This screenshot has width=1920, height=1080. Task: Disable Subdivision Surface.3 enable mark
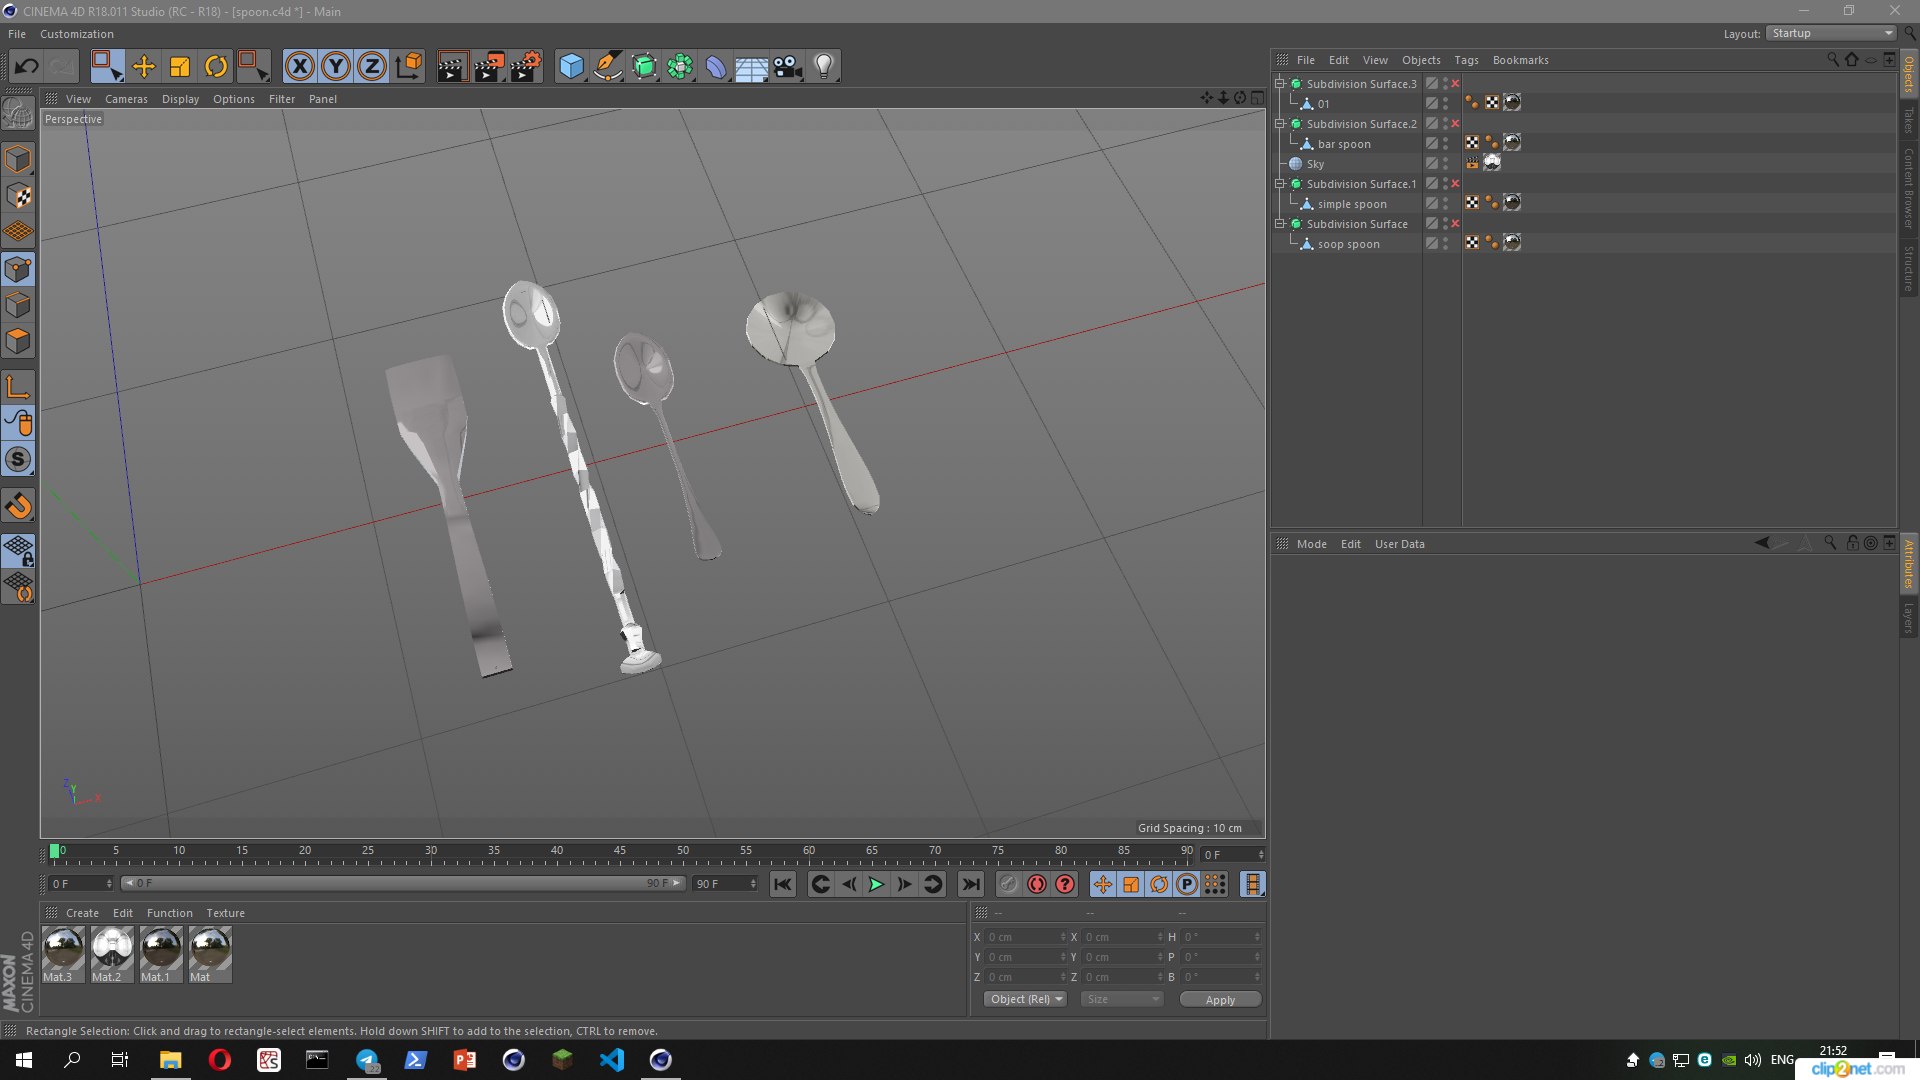click(1455, 84)
